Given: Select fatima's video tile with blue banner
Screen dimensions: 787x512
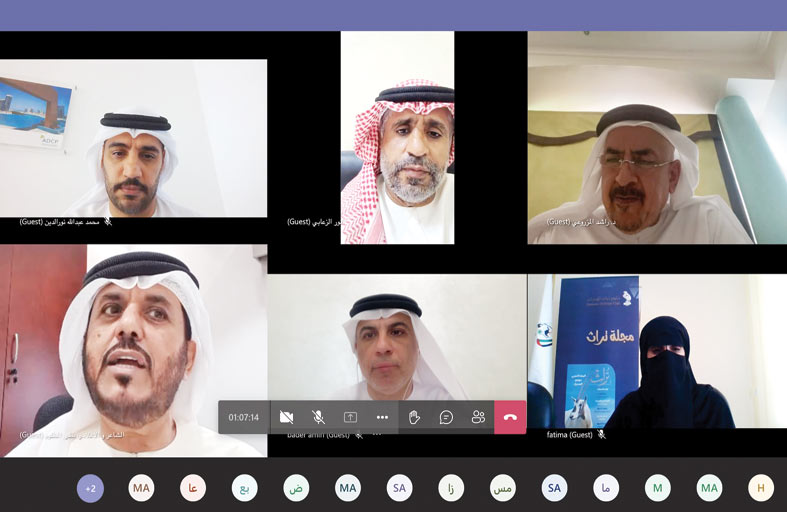Looking at the screenshot, I should coord(657,351).
